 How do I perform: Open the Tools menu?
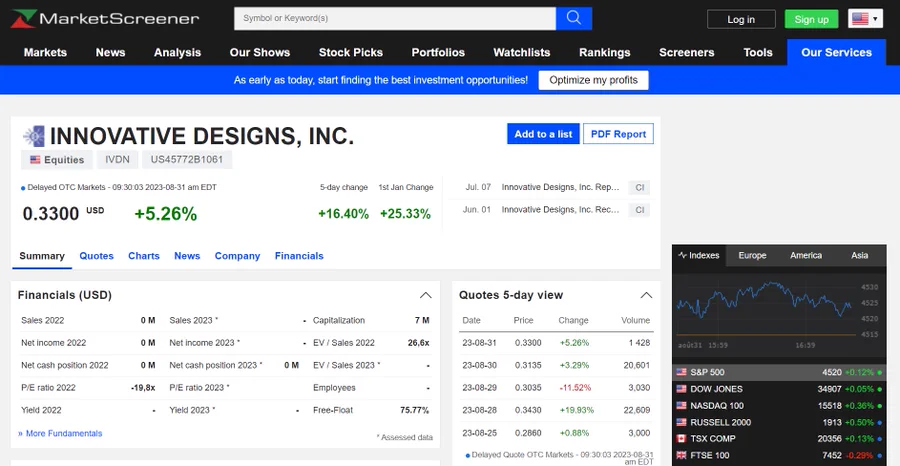point(758,52)
